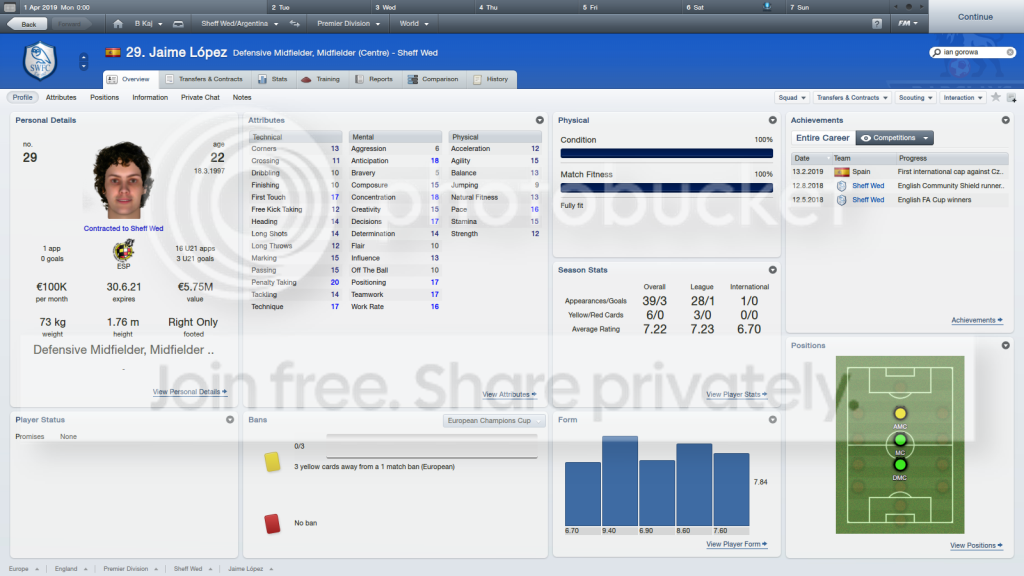This screenshot has height=576, width=1024.
Task: Open the World dropdown menu
Action: [414, 24]
